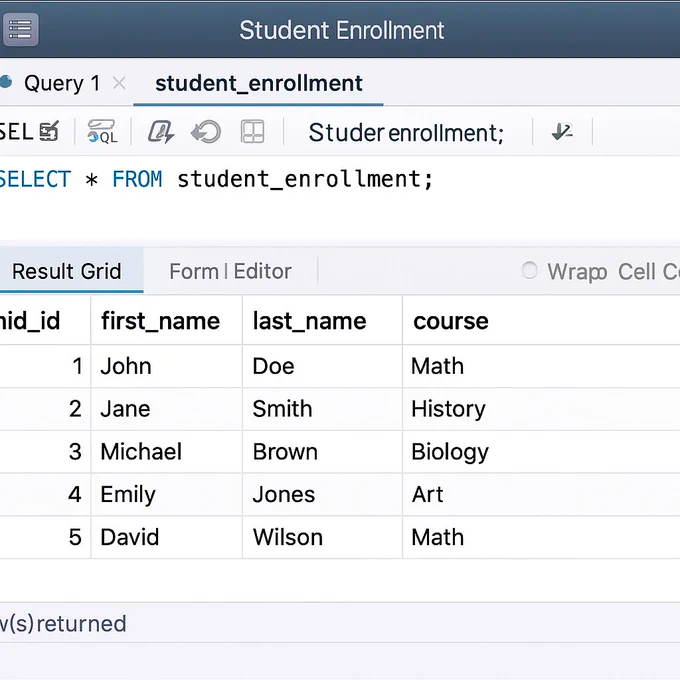Select the cell containing Michael
The height and width of the screenshot is (680, 680).
(x=167, y=451)
